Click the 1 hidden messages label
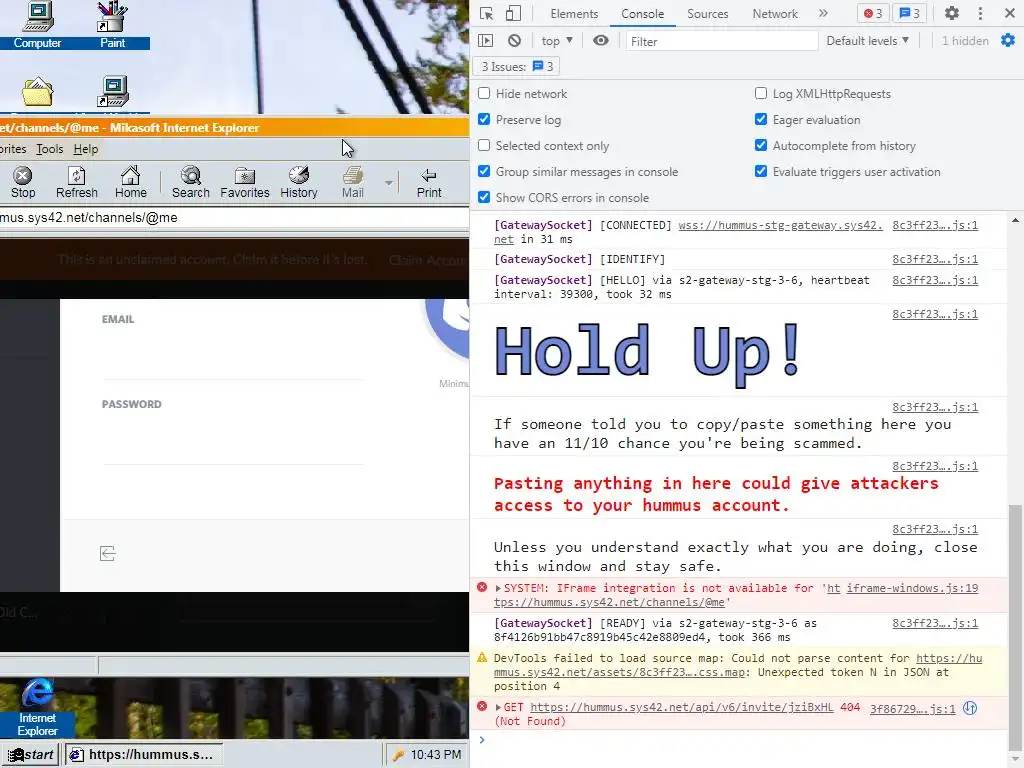The height and width of the screenshot is (768, 1024). pos(965,40)
